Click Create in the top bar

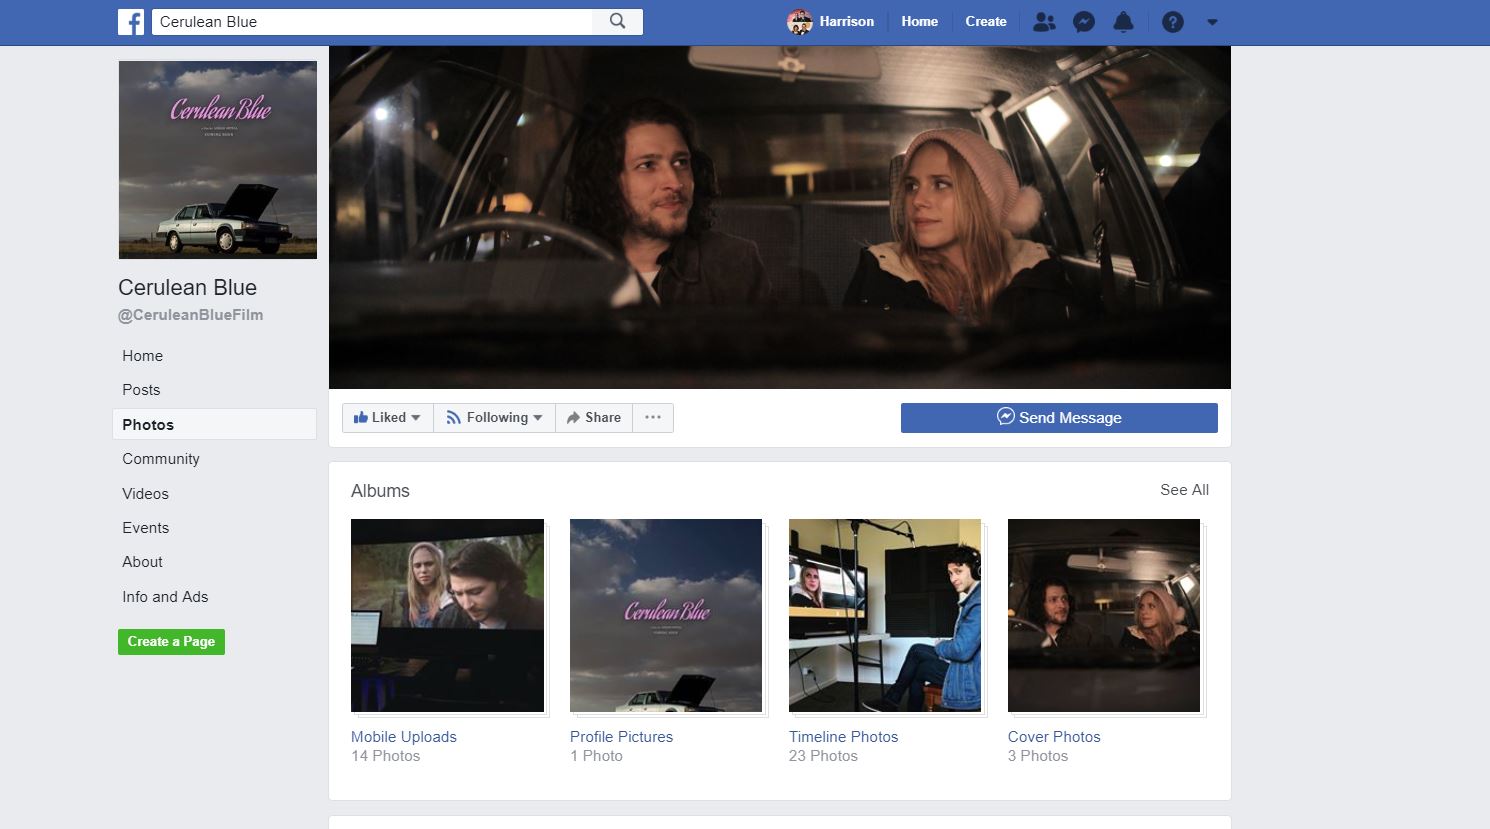pyautogui.click(x=986, y=21)
